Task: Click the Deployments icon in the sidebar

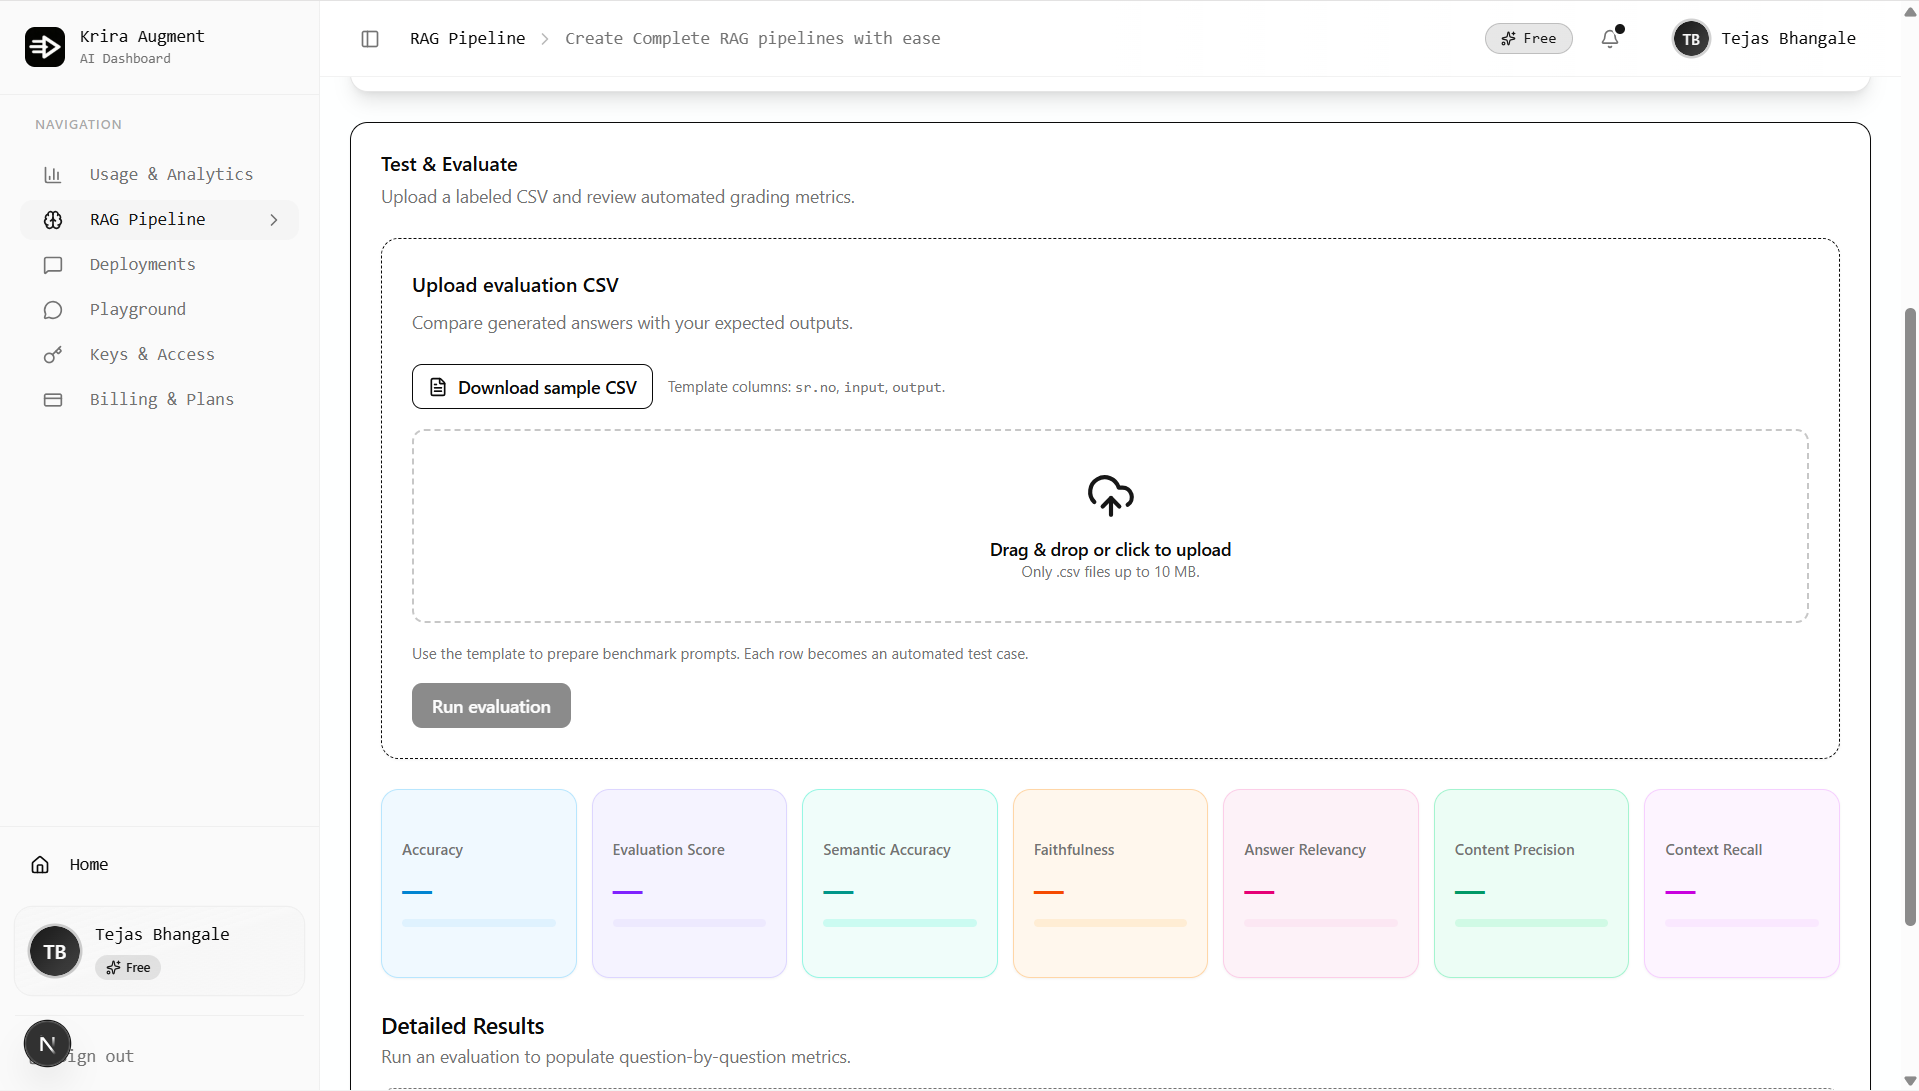Action: tap(53, 265)
